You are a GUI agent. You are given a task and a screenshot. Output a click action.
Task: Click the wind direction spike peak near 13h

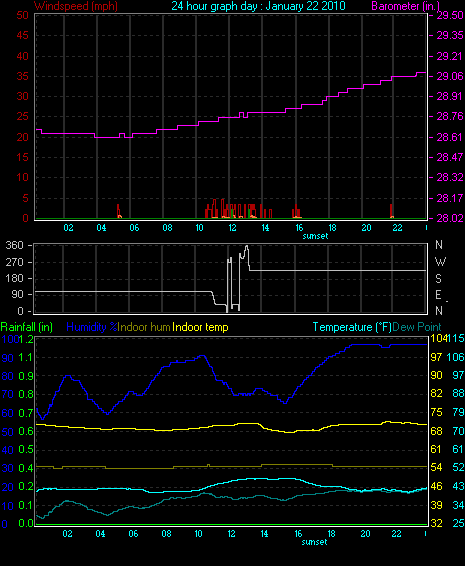tap(247, 246)
